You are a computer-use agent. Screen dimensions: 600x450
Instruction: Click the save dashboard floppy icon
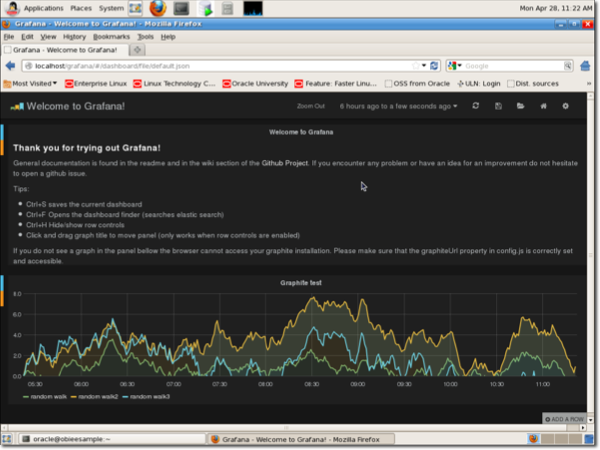(x=498, y=106)
